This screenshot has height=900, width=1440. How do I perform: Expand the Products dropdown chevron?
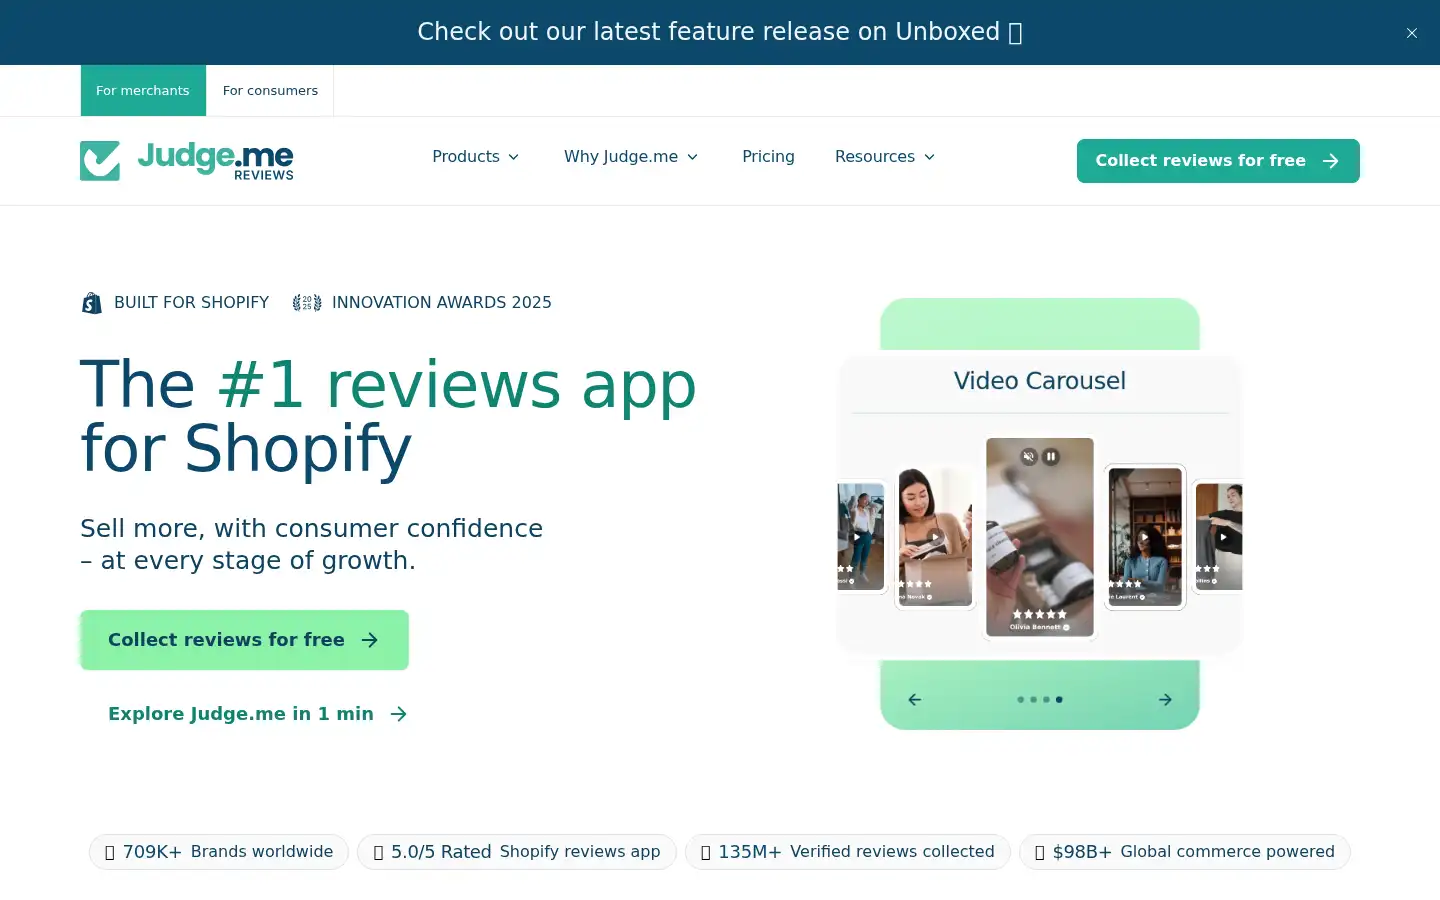pyautogui.click(x=514, y=157)
